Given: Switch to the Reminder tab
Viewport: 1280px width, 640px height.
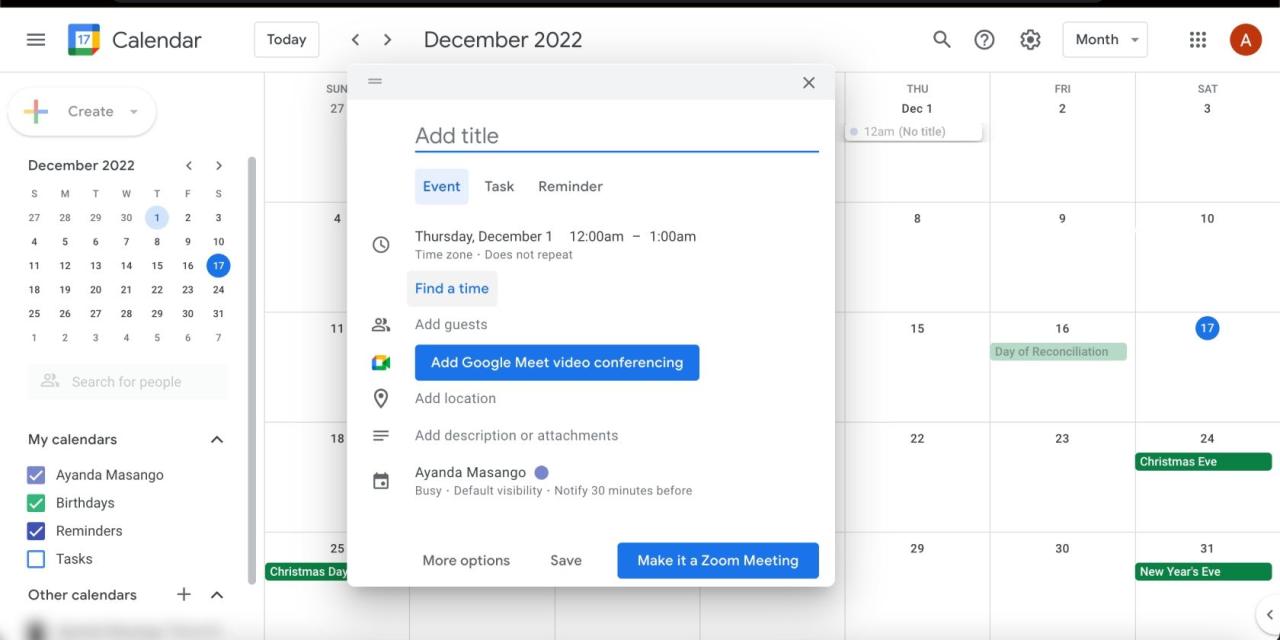Looking at the screenshot, I should (x=570, y=186).
